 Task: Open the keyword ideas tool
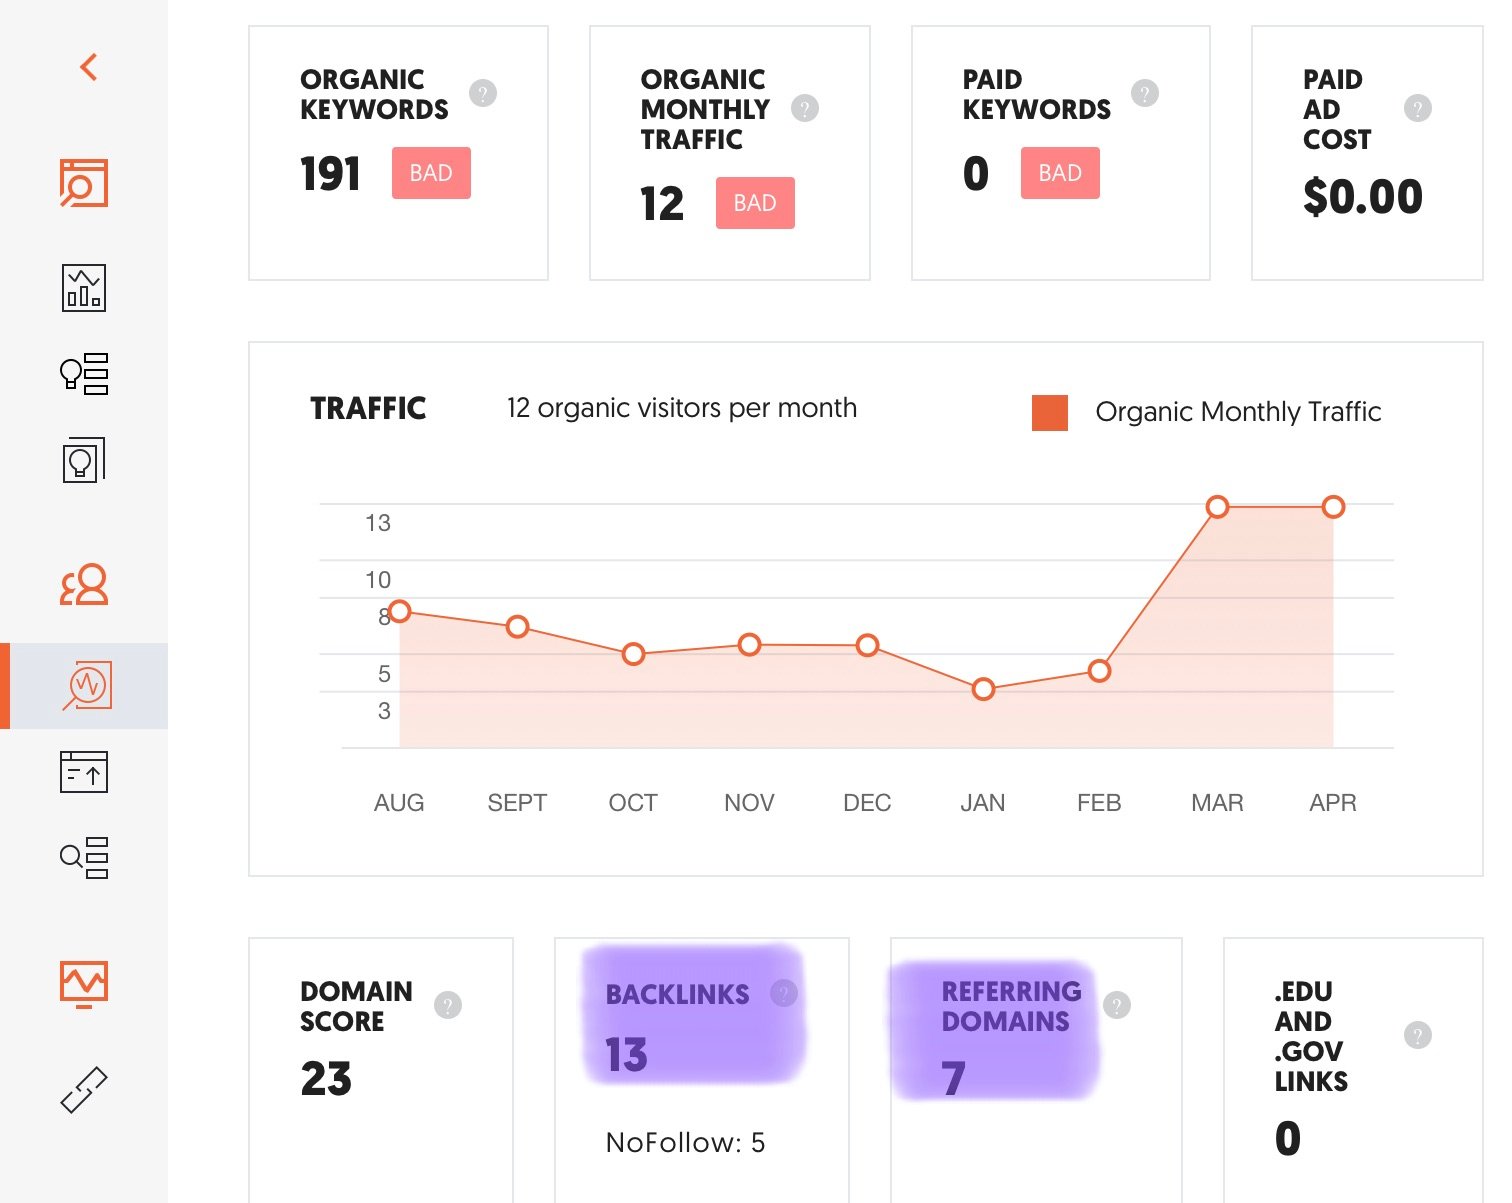[x=85, y=374]
